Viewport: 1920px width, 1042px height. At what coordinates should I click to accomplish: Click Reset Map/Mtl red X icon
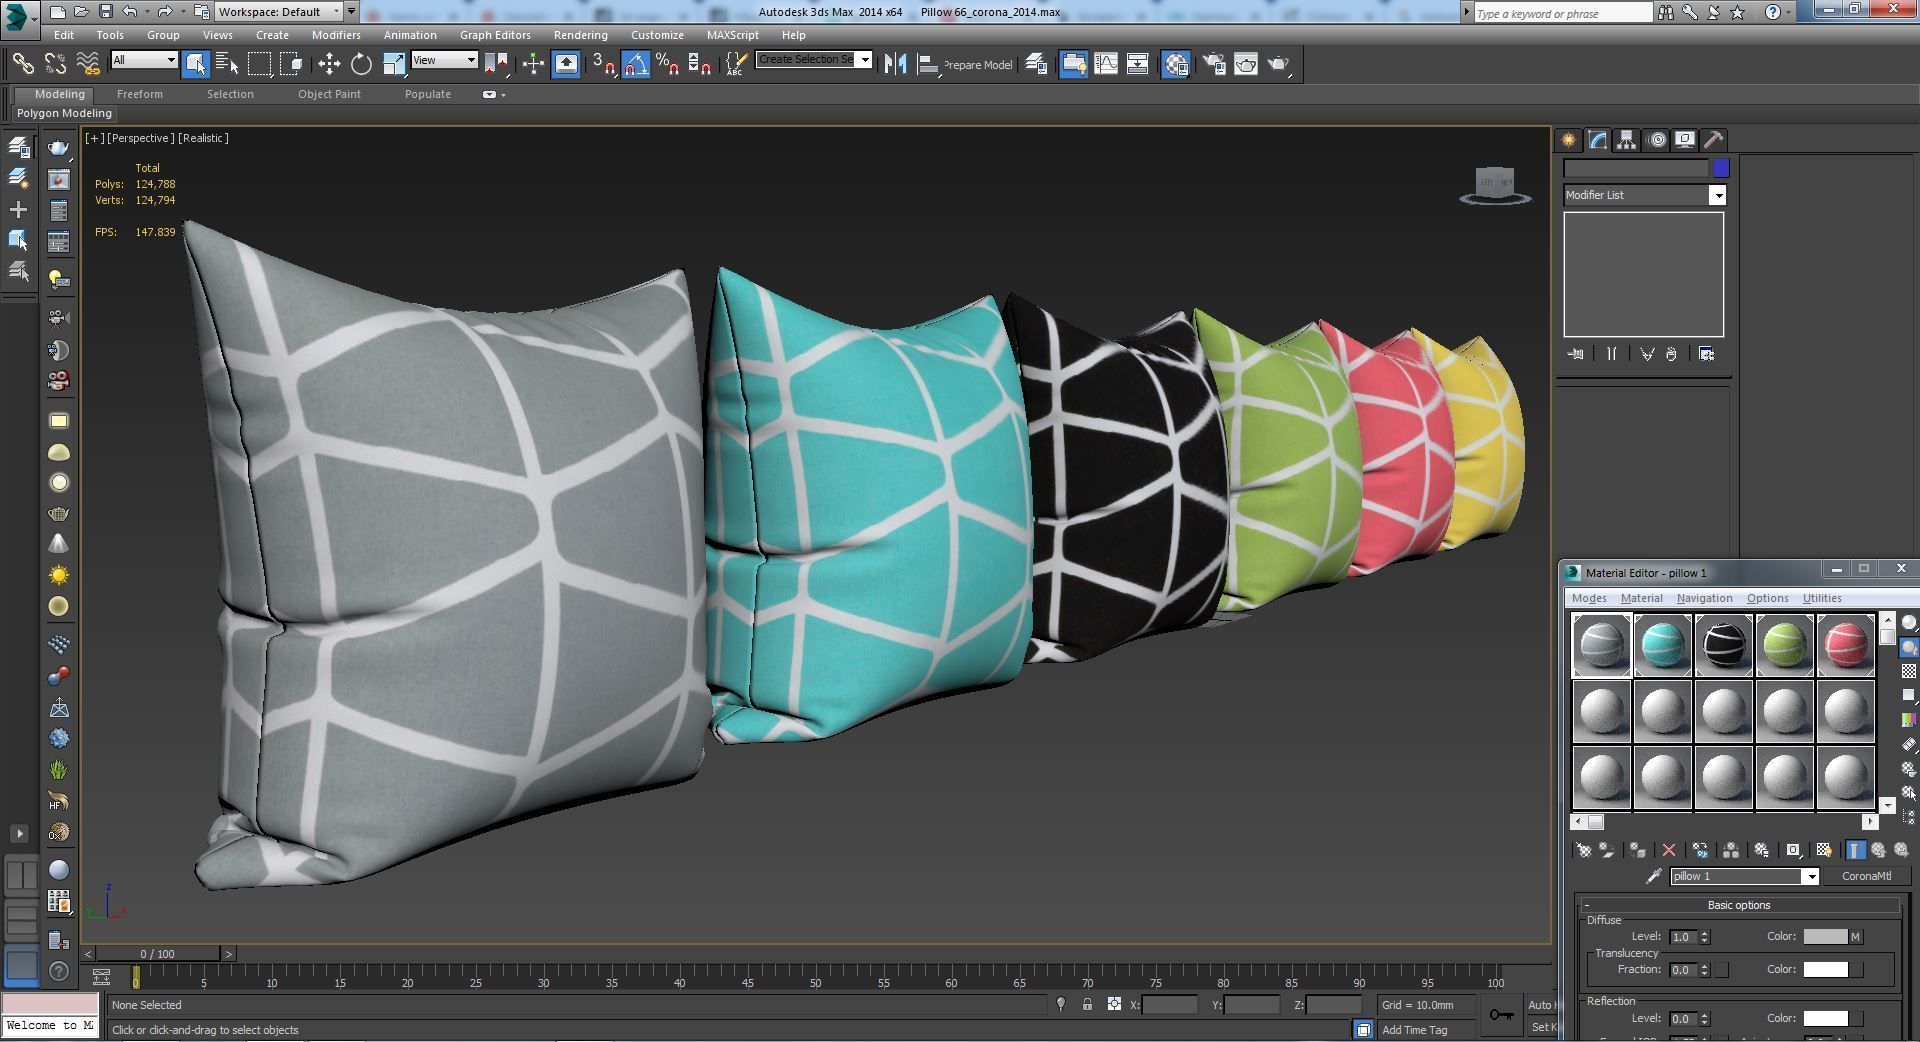[x=1669, y=850]
